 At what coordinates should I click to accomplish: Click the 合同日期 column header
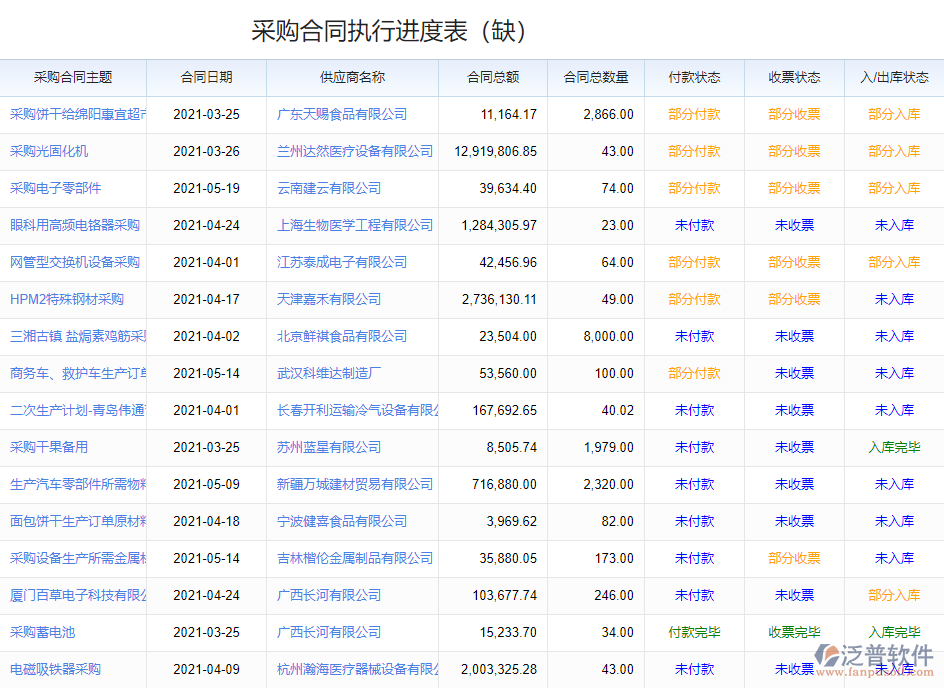tap(206, 77)
